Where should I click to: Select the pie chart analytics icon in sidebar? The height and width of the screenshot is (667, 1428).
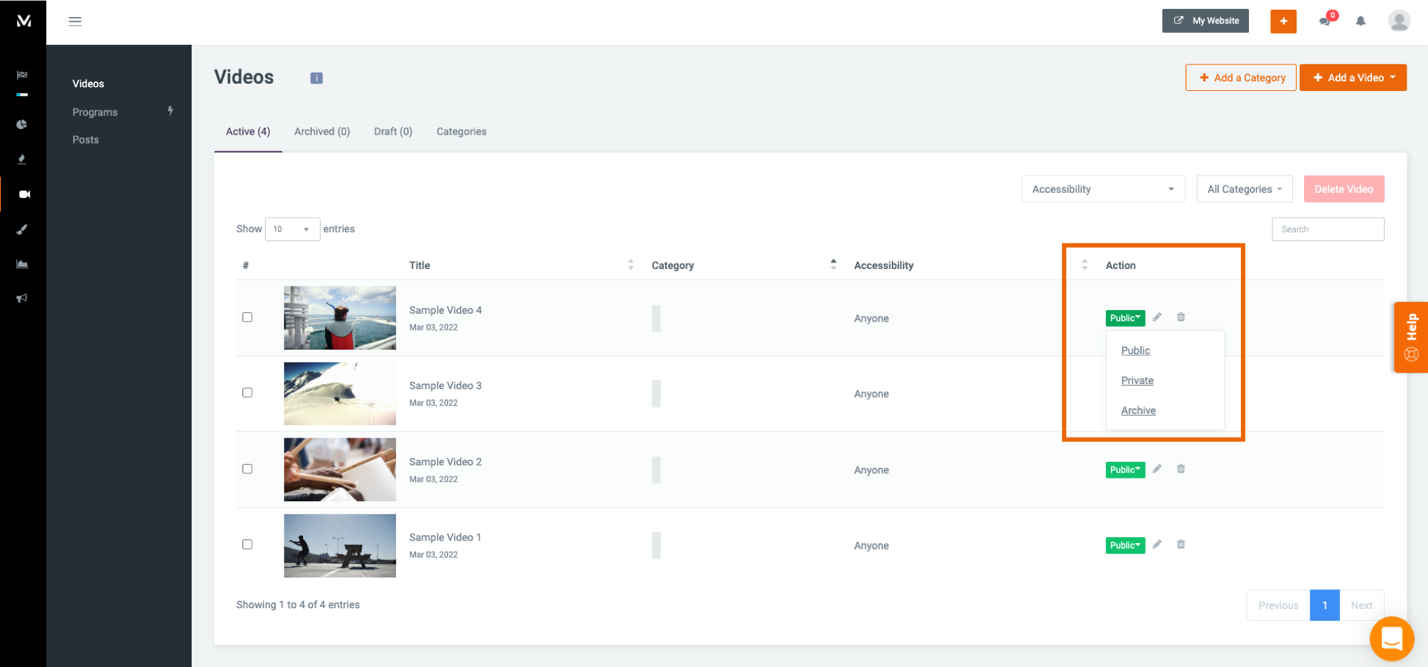pos(22,124)
